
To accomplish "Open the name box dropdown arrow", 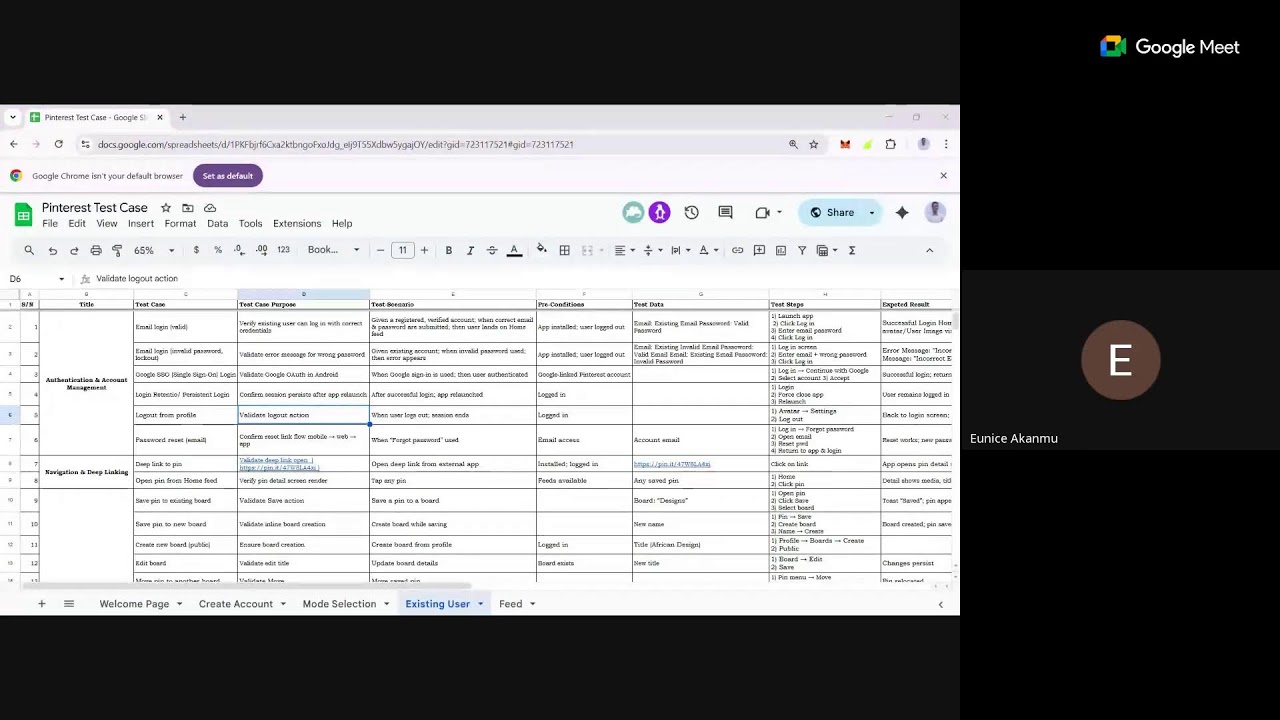I will coord(61,279).
